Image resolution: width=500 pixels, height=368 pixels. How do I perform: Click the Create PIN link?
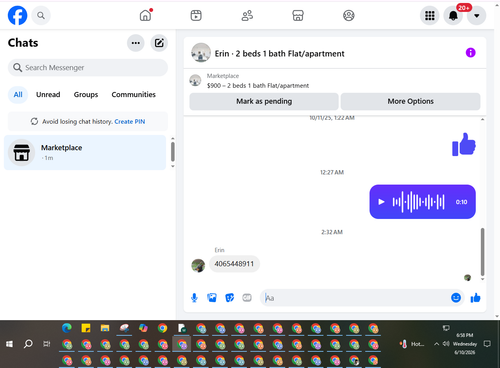pos(130,122)
